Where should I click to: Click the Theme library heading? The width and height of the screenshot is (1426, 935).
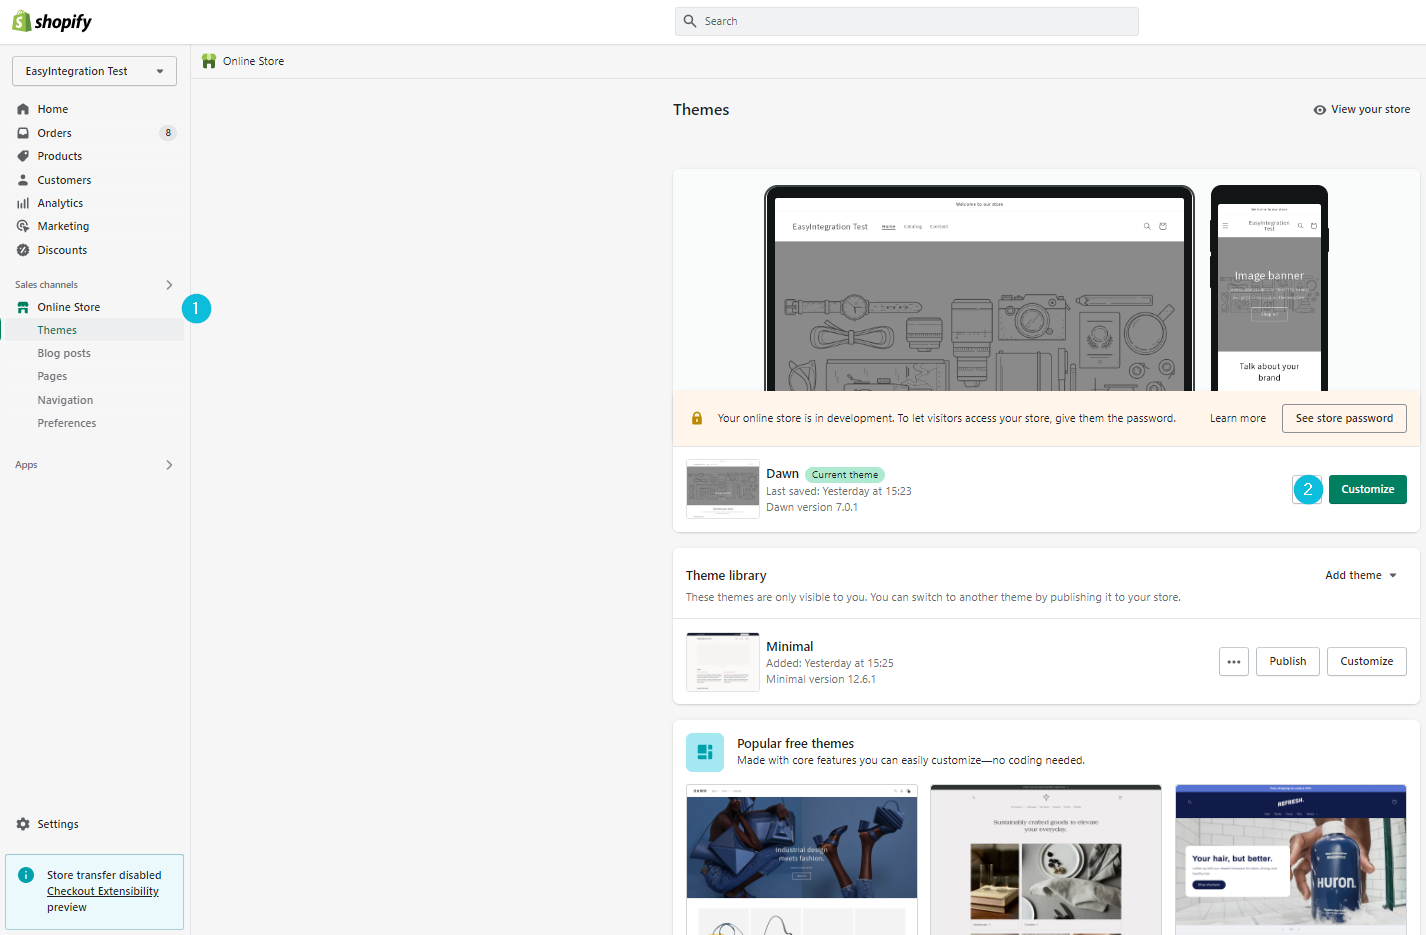tap(726, 576)
